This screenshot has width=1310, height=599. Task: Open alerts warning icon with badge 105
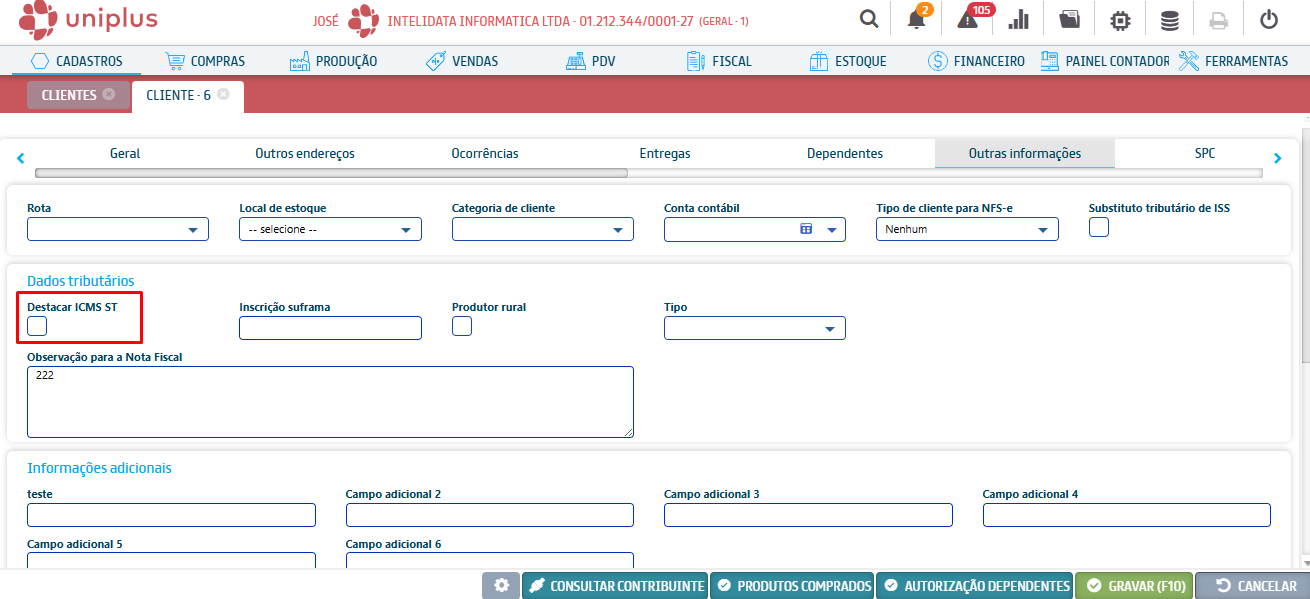(970, 19)
